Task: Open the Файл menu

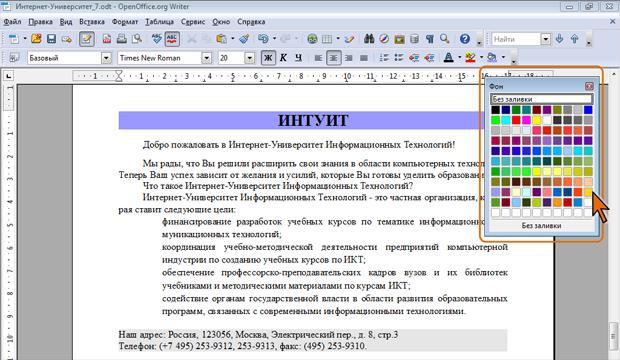Action: click(x=13, y=22)
